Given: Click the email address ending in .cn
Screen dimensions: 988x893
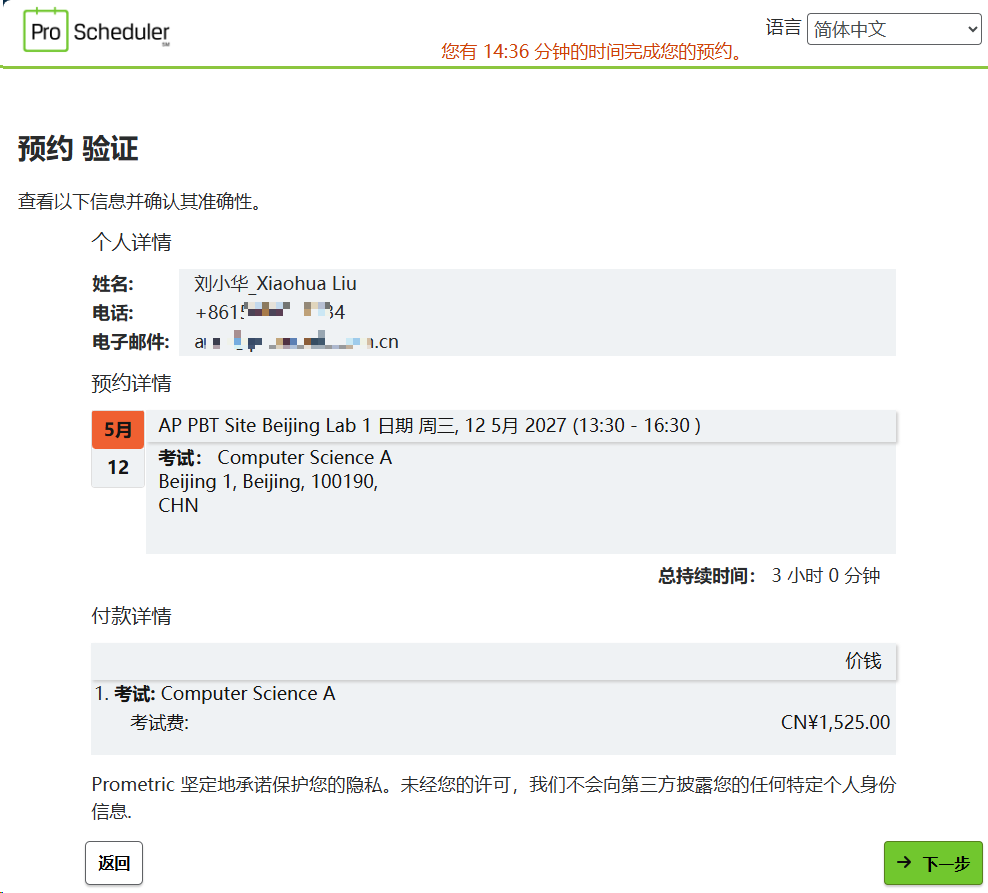Looking at the screenshot, I should pyautogui.click(x=296, y=342).
